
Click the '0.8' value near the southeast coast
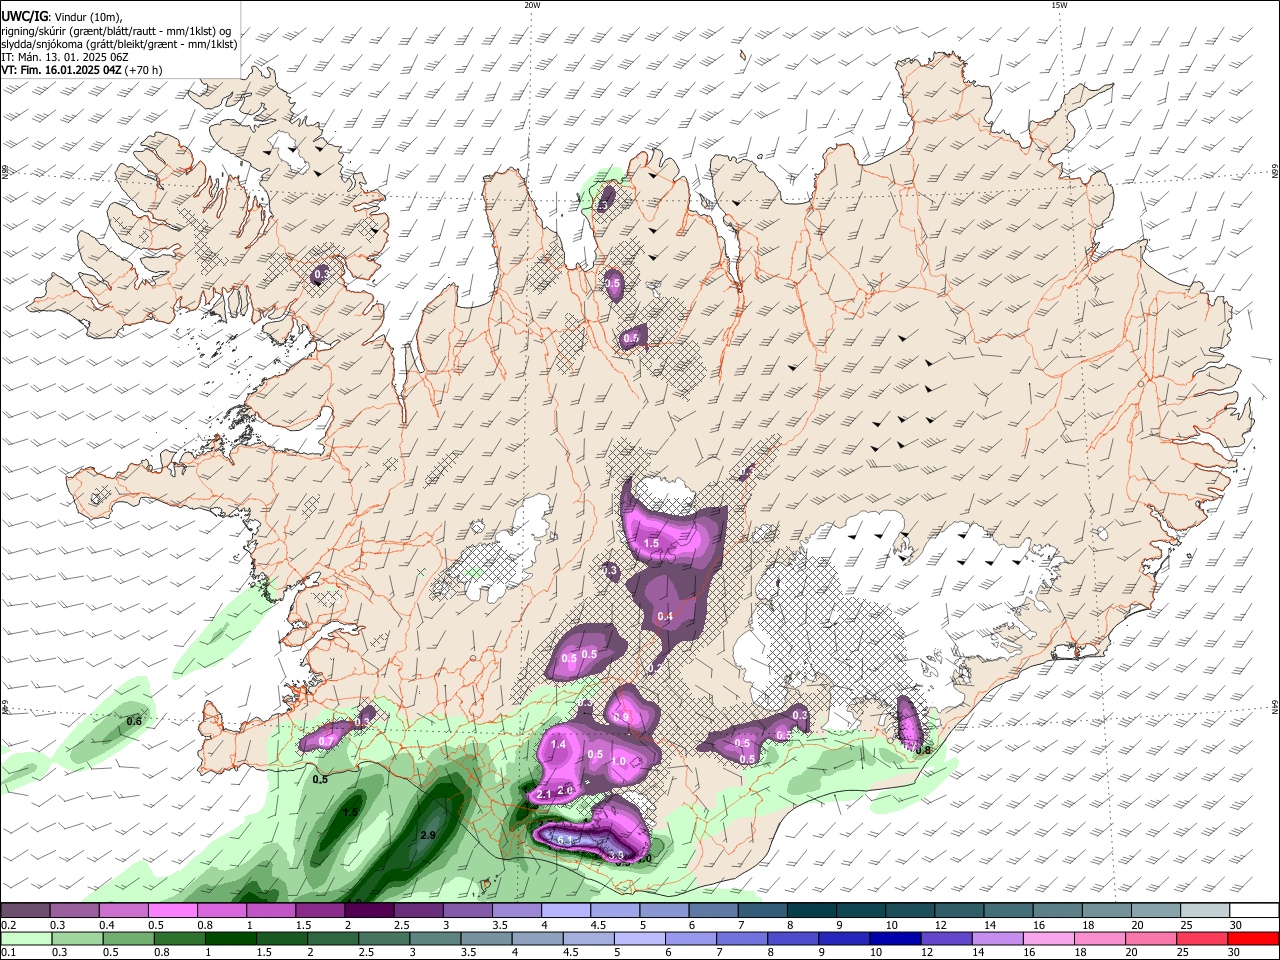(x=924, y=750)
